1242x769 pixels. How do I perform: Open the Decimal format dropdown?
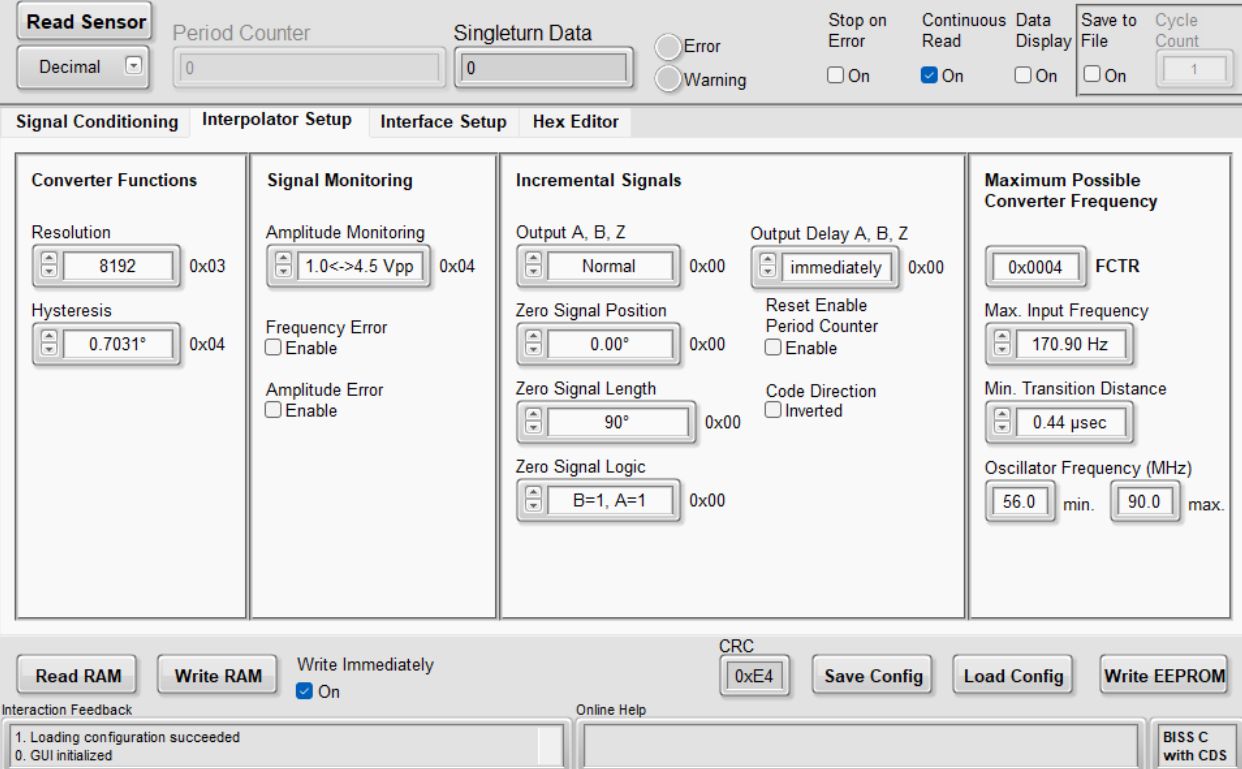[133, 67]
